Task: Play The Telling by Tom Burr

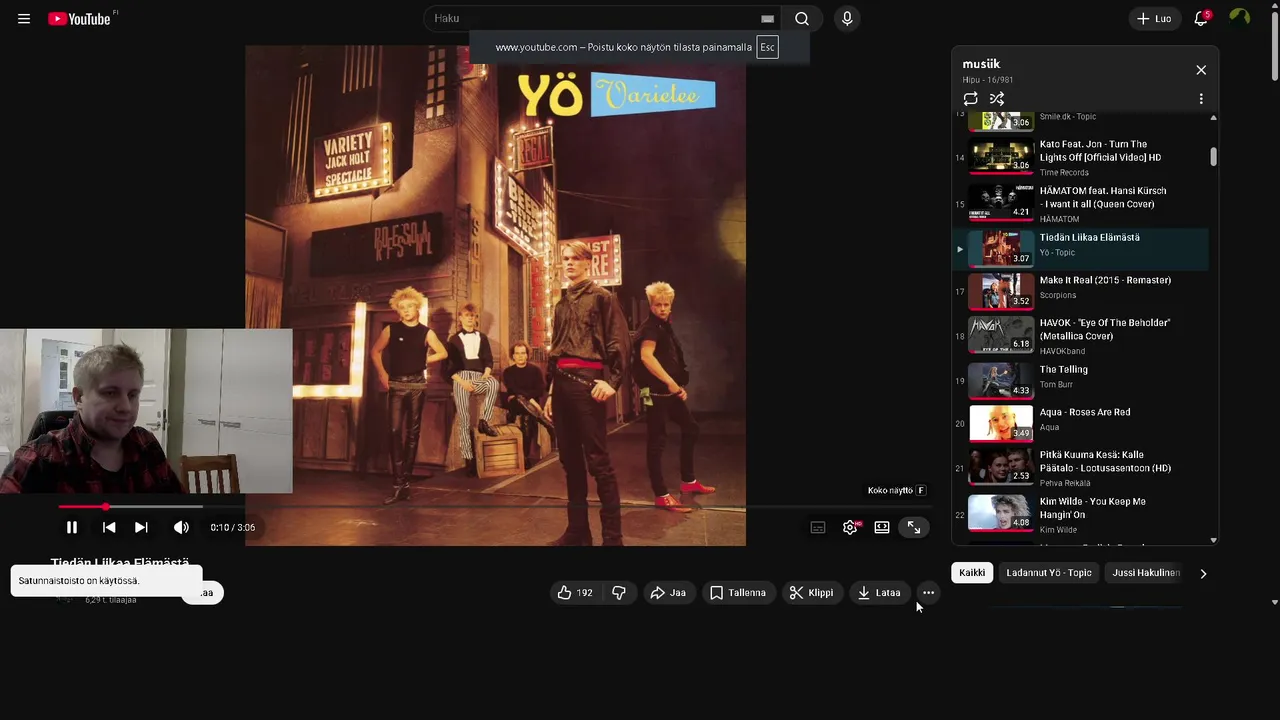Action: [x=1080, y=380]
